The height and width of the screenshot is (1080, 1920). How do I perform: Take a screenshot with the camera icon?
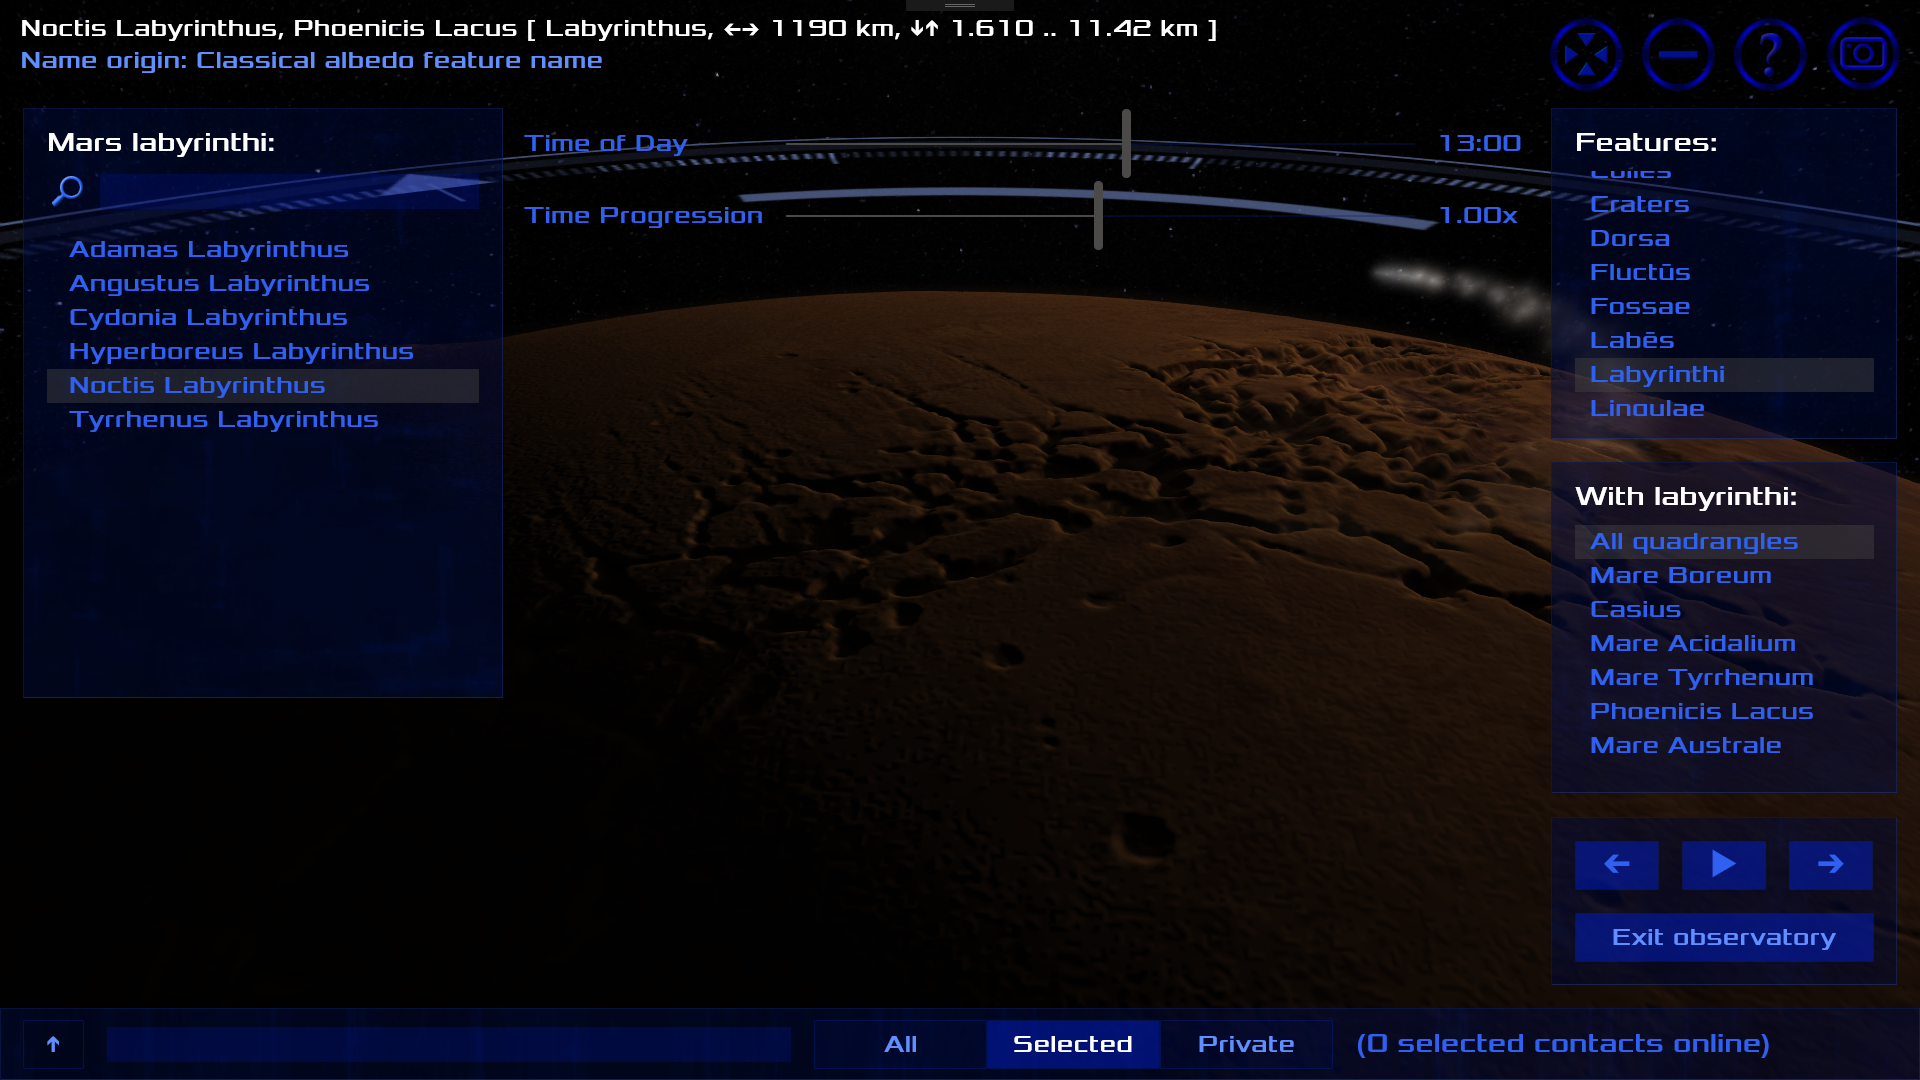1862,55
